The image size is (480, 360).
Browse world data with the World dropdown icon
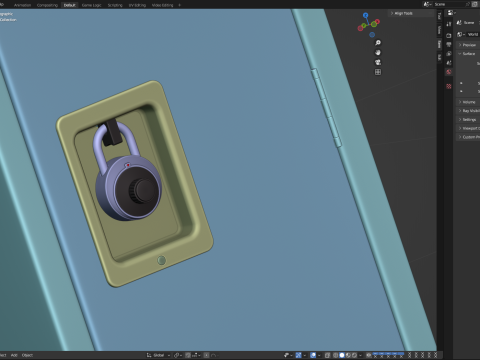pyautogui.click(x=461, y=34)
